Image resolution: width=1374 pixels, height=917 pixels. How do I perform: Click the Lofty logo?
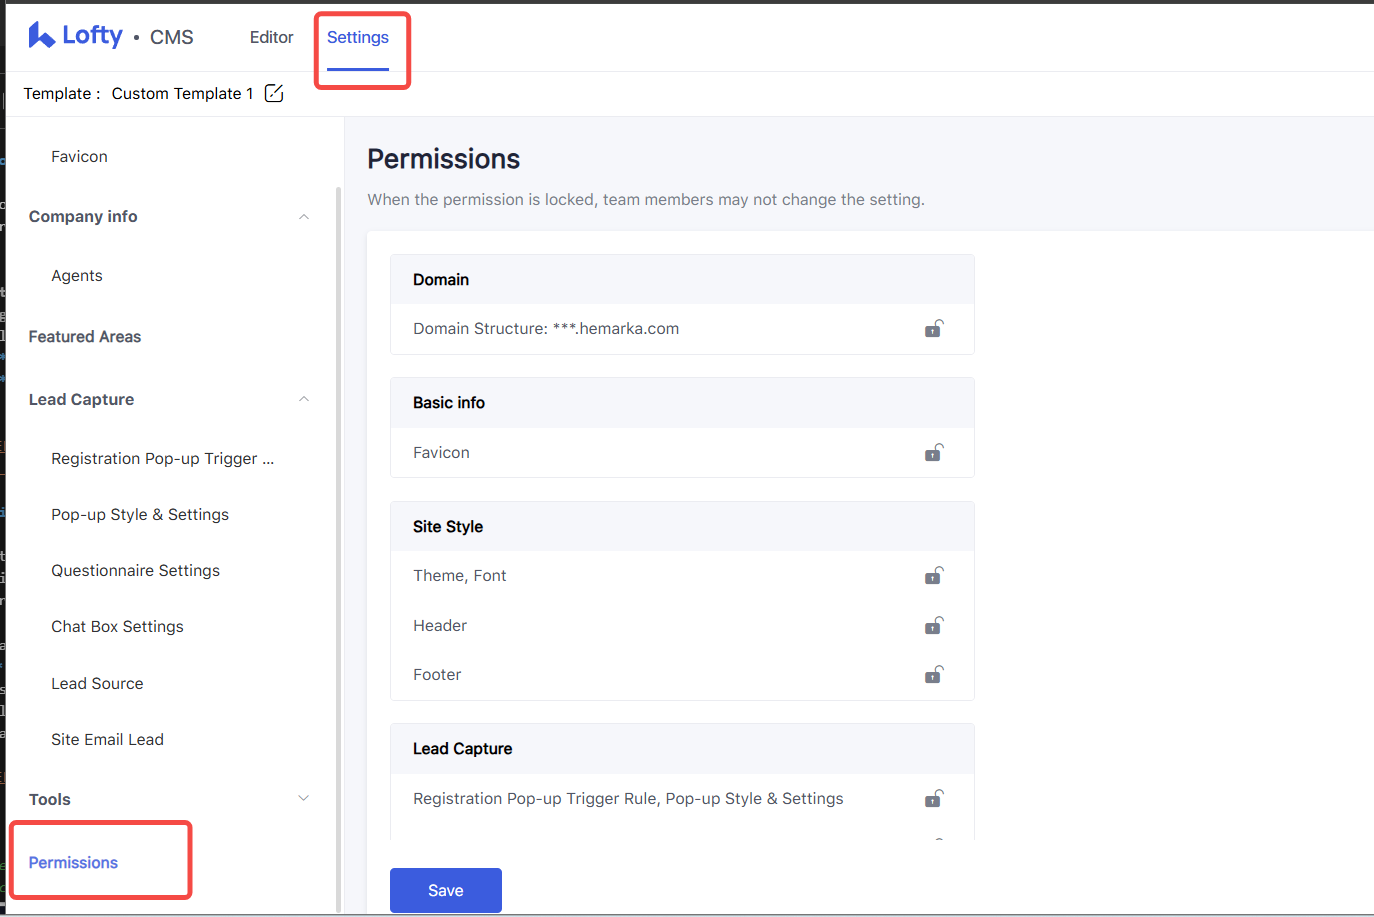75,36
